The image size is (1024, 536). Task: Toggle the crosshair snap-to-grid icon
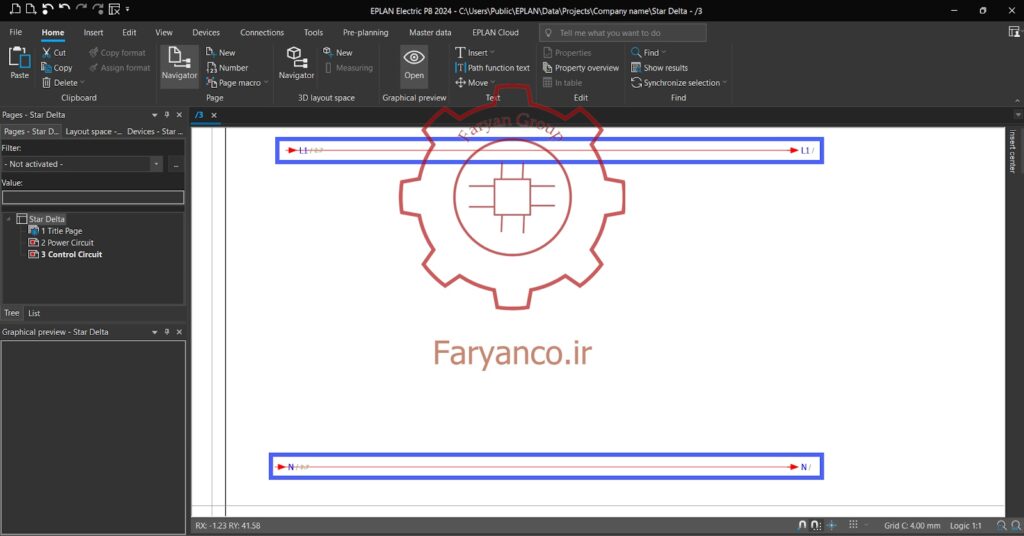[x=831, y=525]
